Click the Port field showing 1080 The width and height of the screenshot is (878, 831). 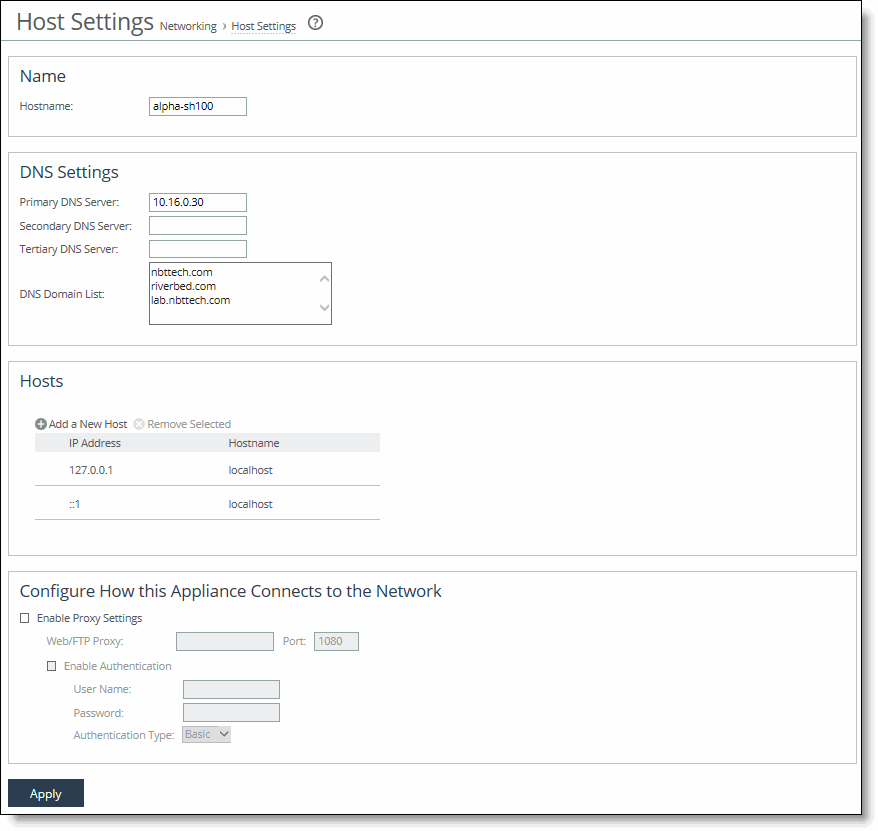336,641
